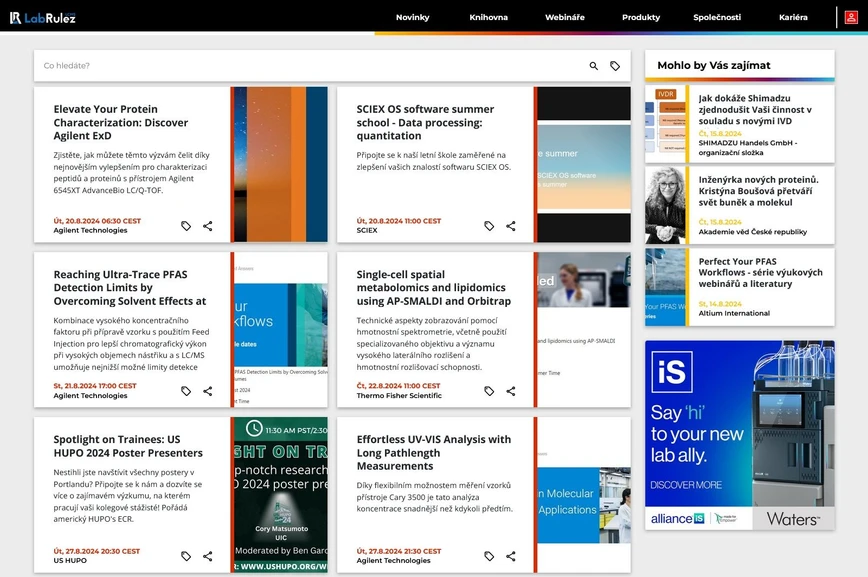
Task: Open the Knihovna menu
Action: [488, 17]
